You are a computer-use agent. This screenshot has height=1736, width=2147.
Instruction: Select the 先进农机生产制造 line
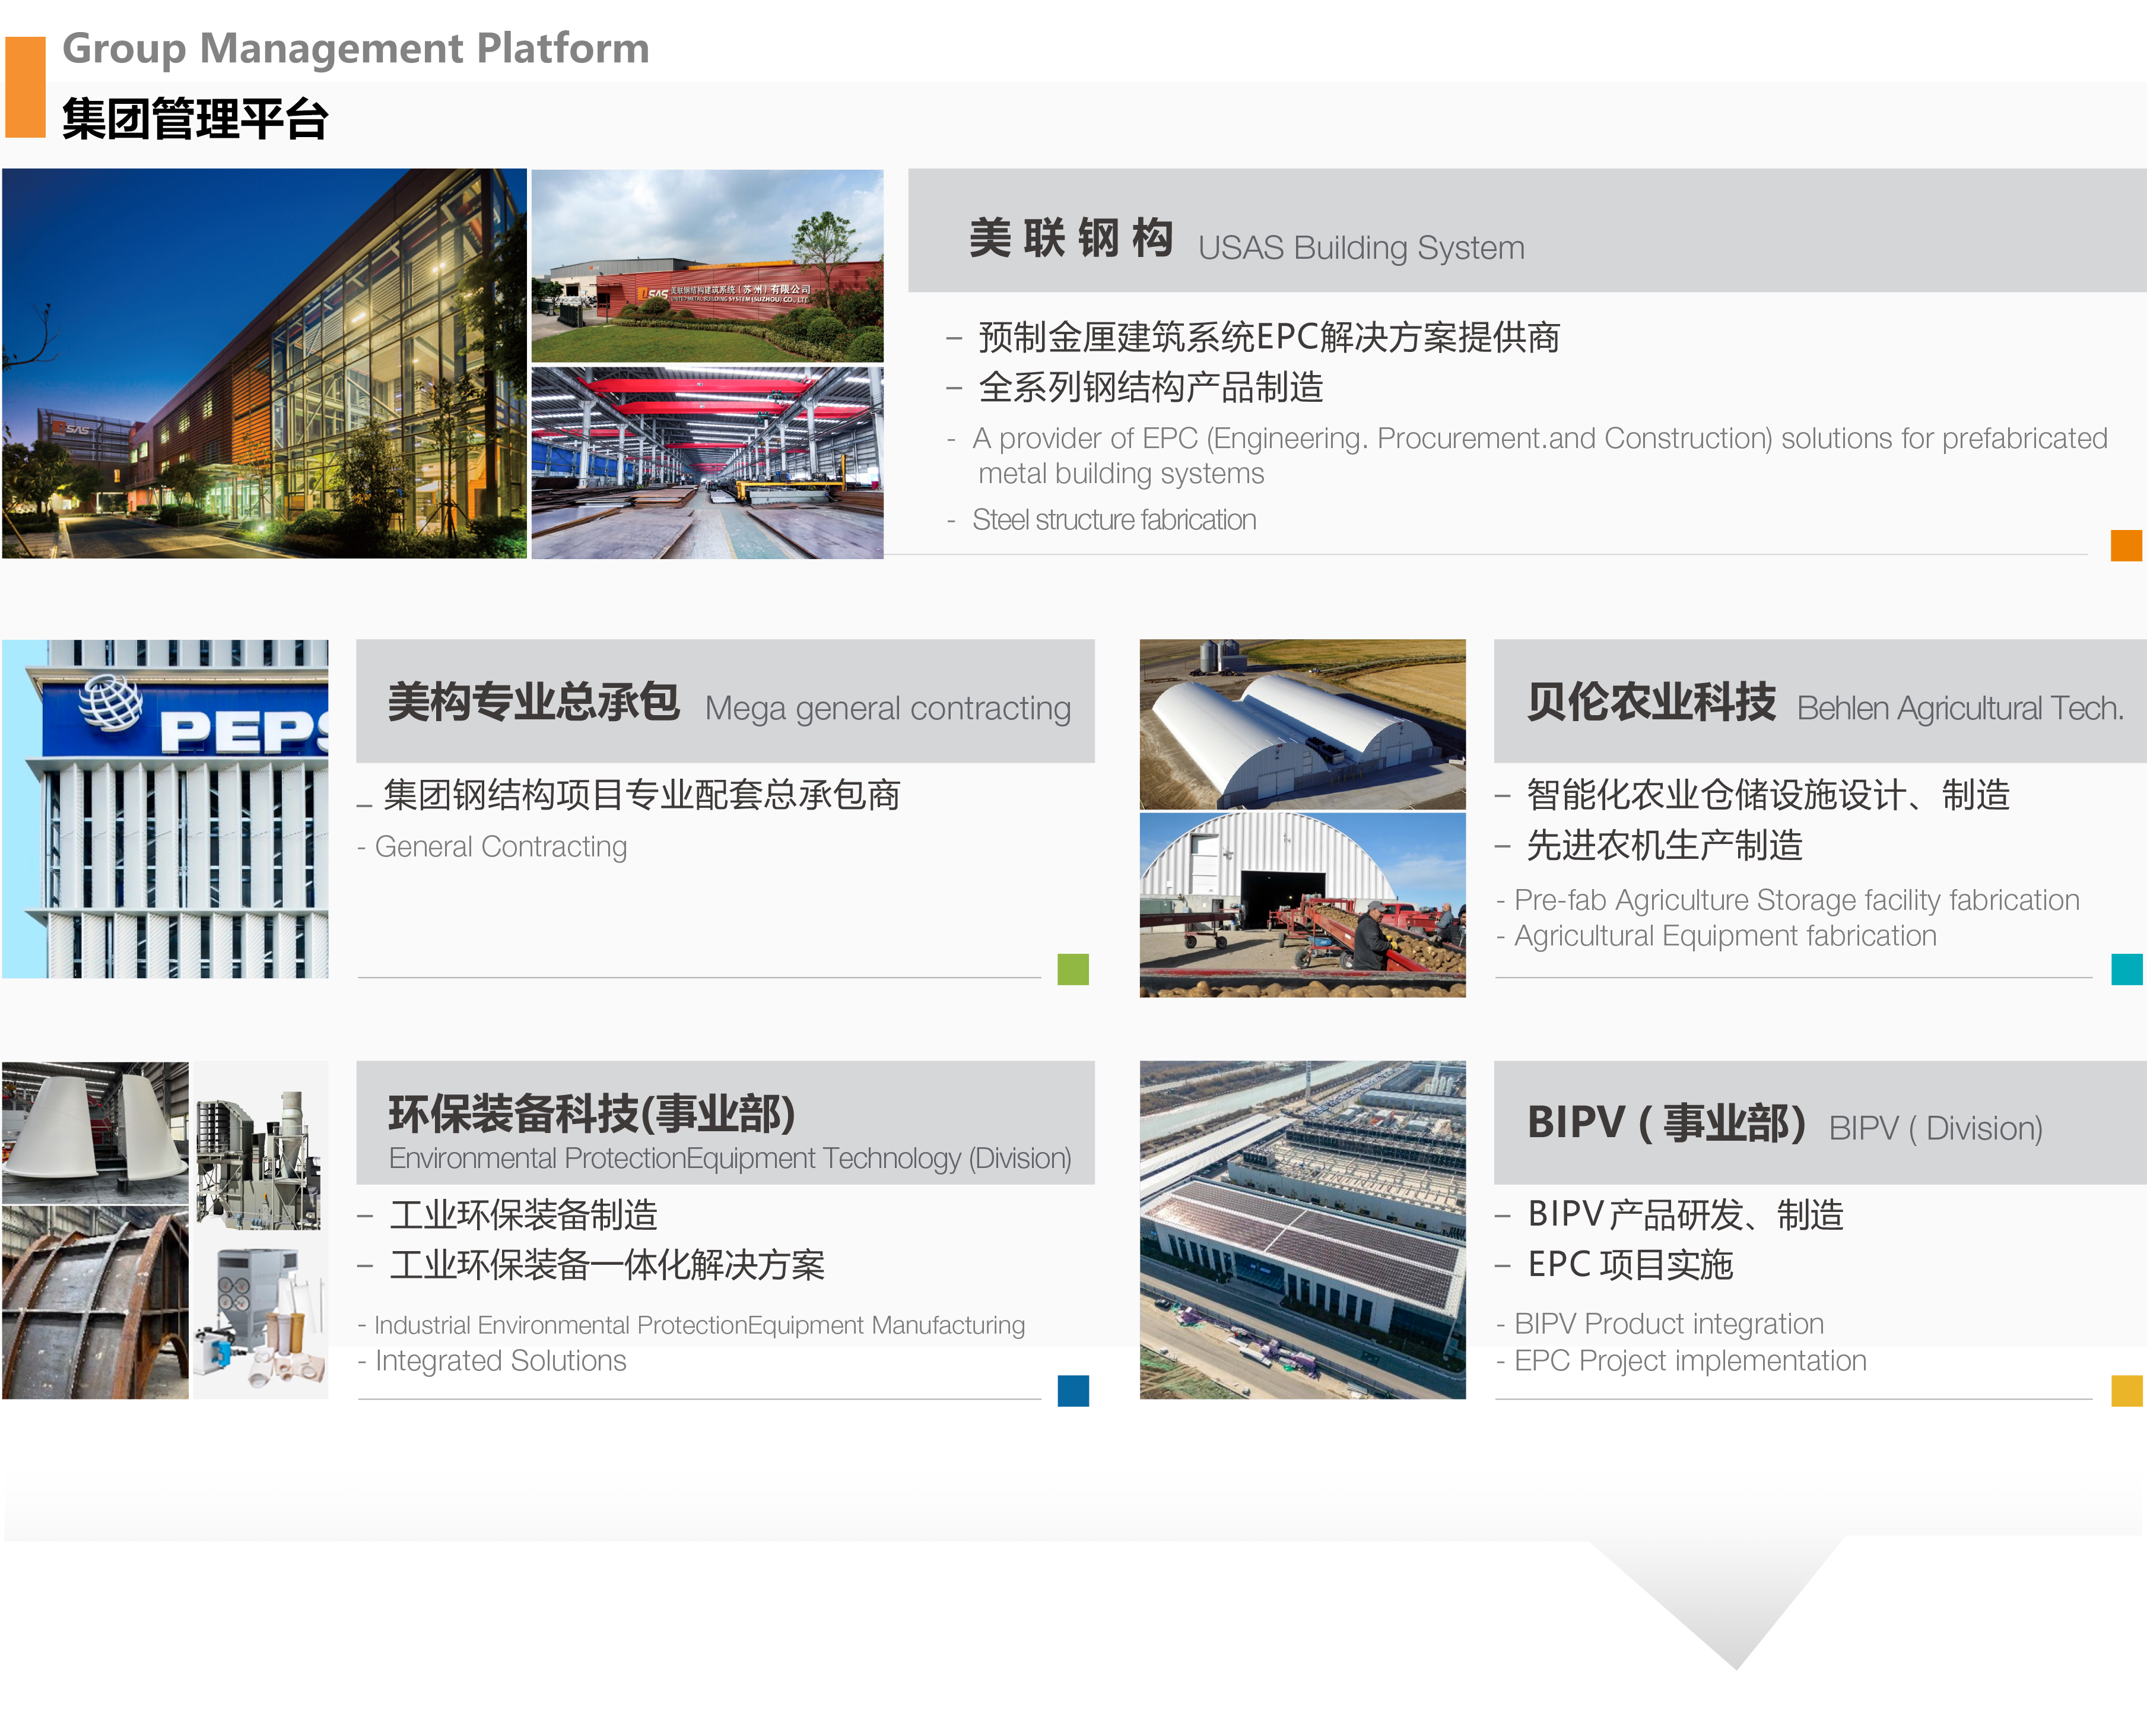click(1665, 846)
